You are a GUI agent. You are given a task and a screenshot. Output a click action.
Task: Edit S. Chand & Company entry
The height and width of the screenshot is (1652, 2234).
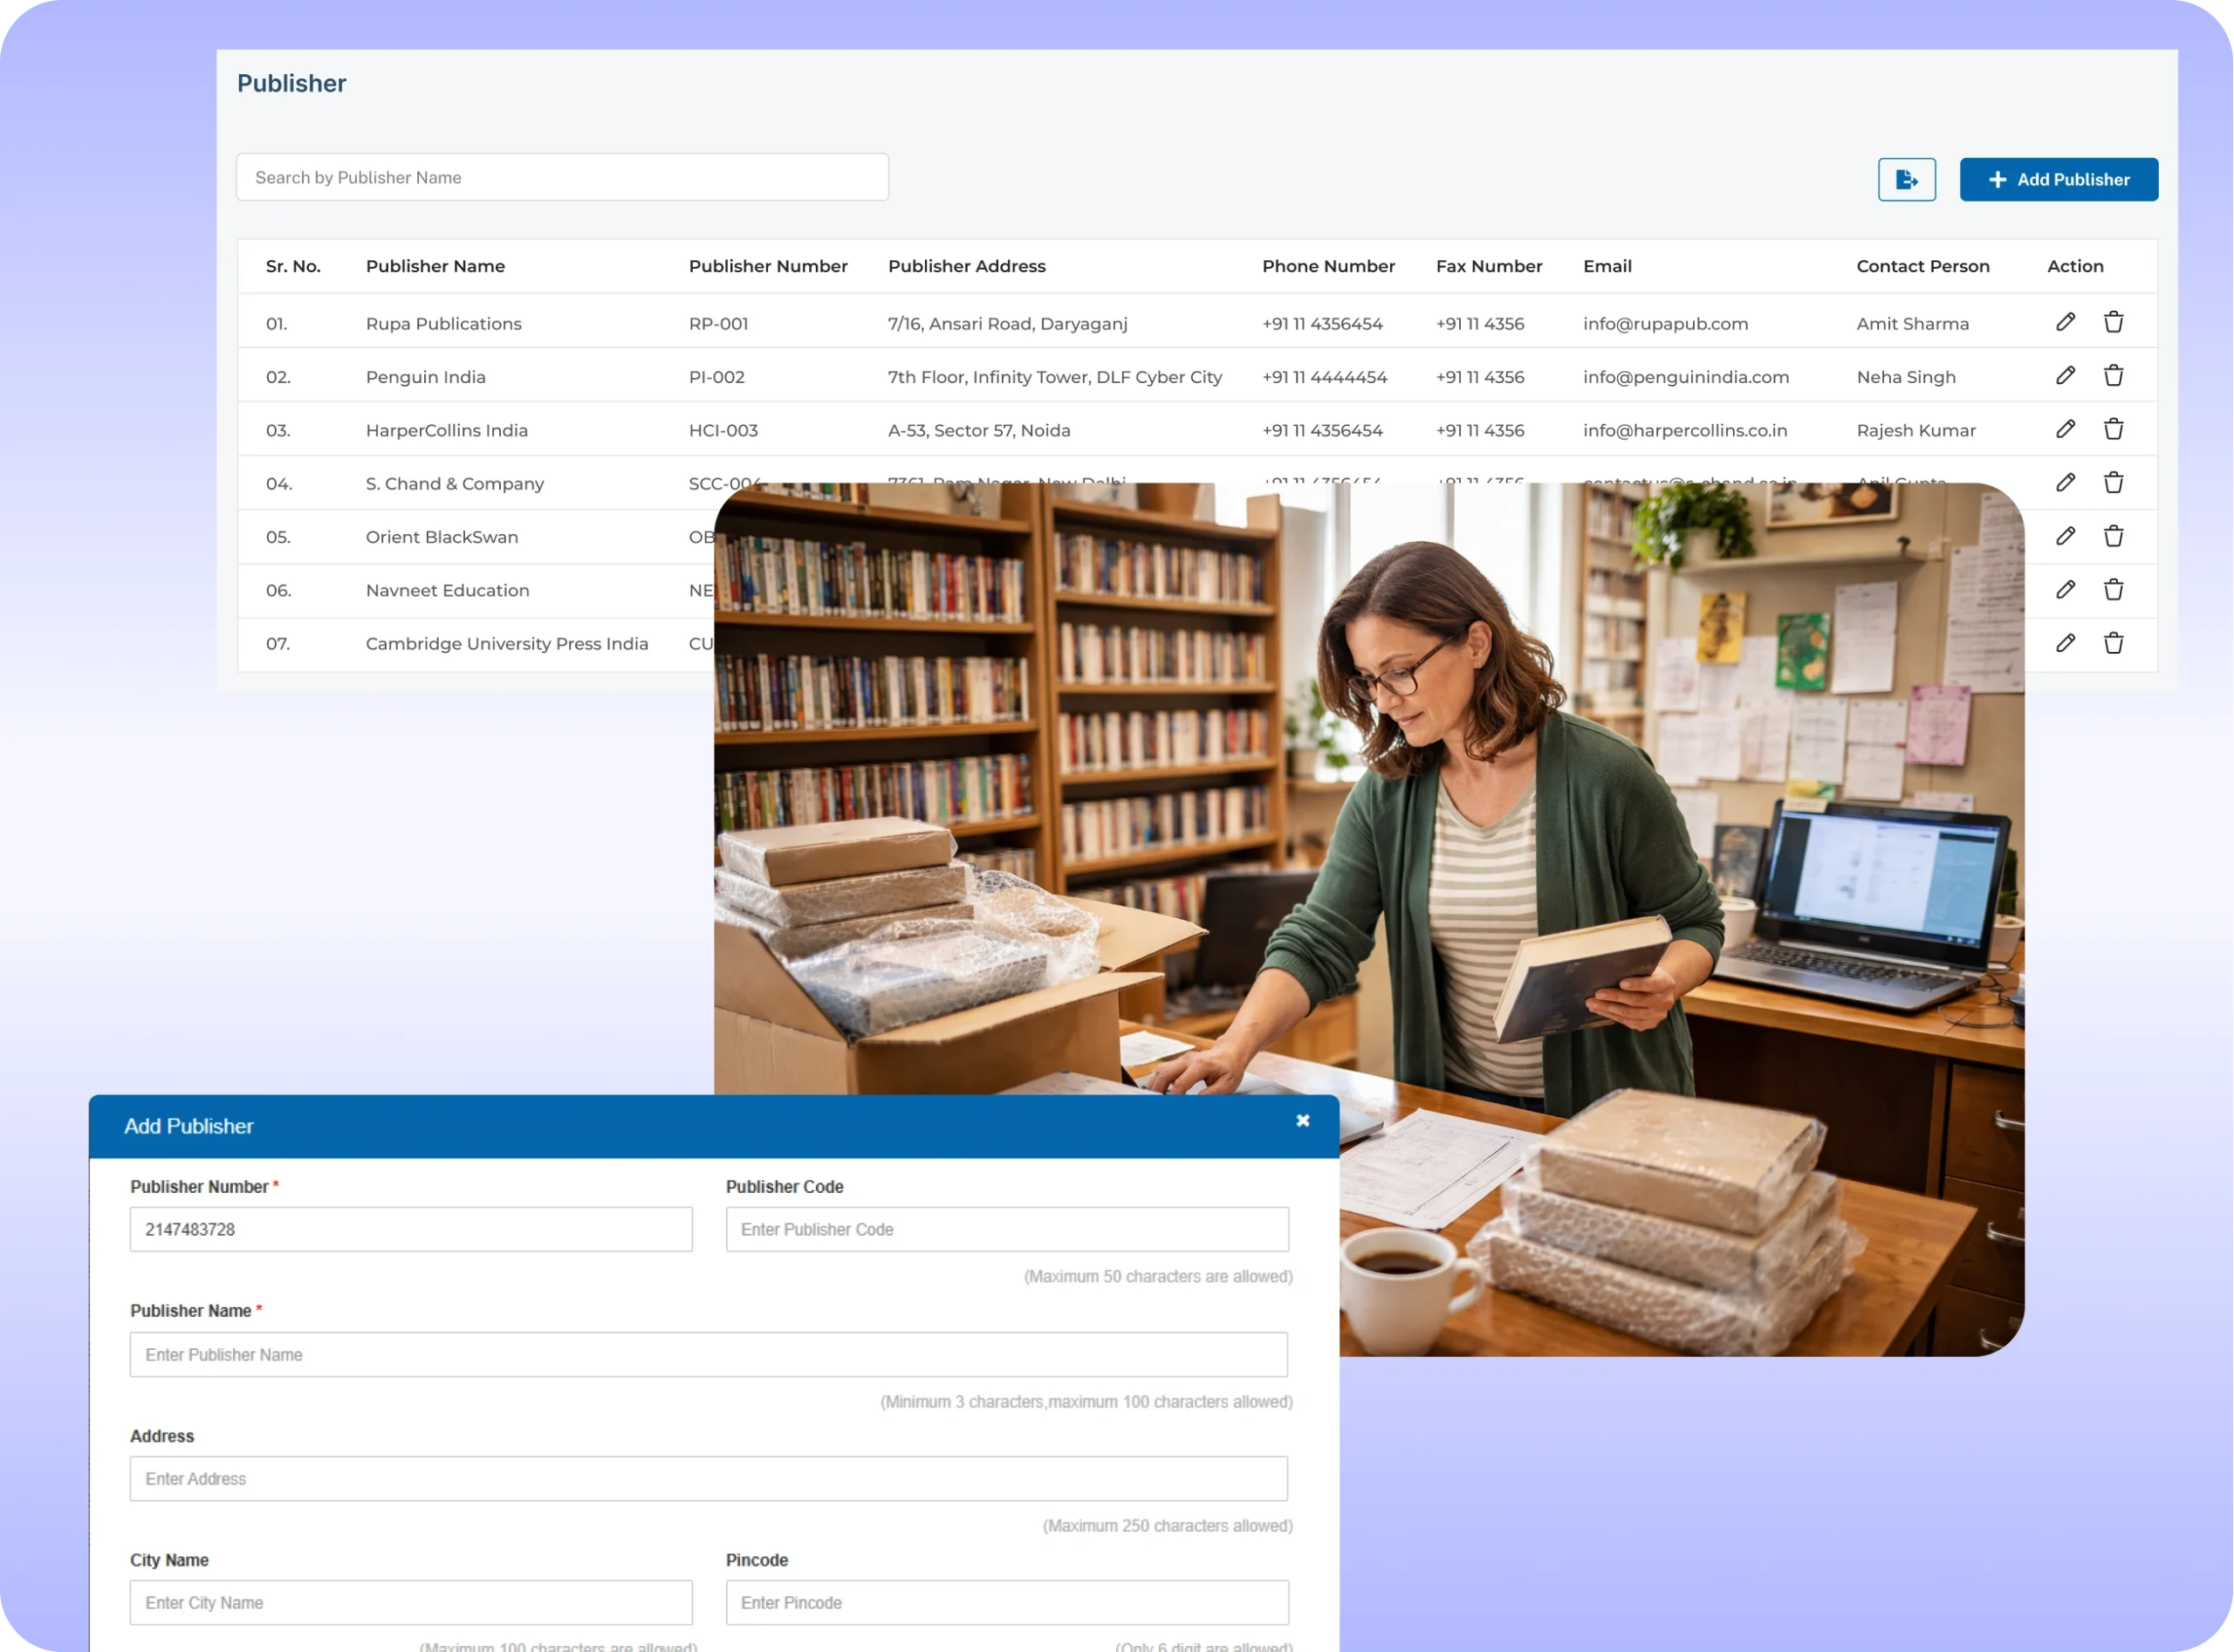coord(2065,483)
